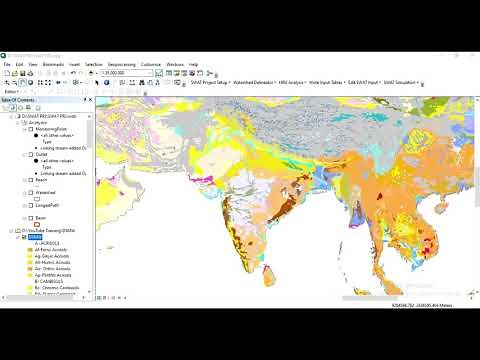Select the Identify tool
The image size is (480, 360).
click(x=107, y=82)
